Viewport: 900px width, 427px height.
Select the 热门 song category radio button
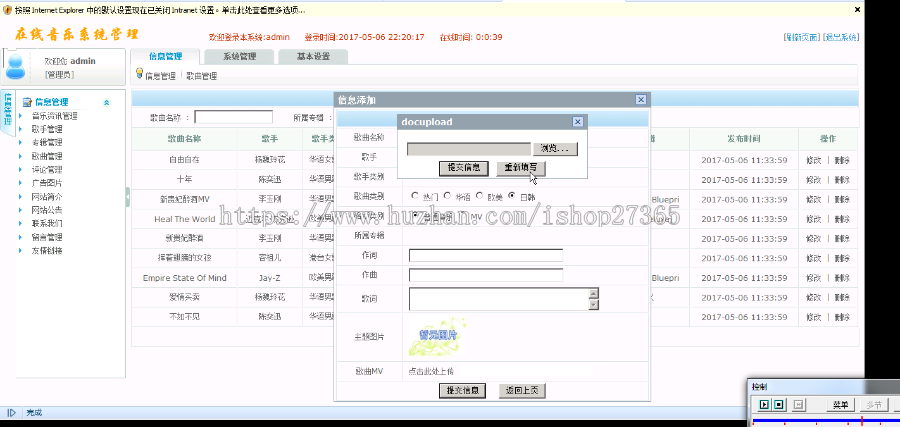click(415, 196)
